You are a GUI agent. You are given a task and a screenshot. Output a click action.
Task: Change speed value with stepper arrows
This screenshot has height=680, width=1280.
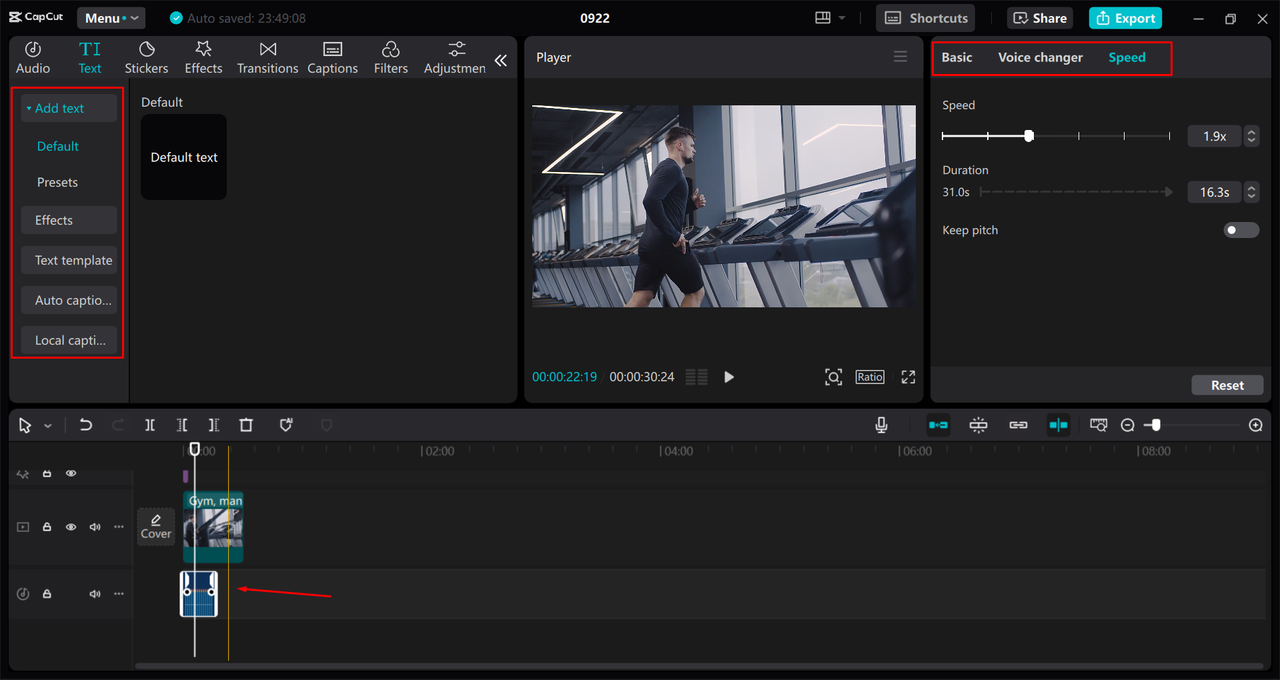[x=1252, y=136]
